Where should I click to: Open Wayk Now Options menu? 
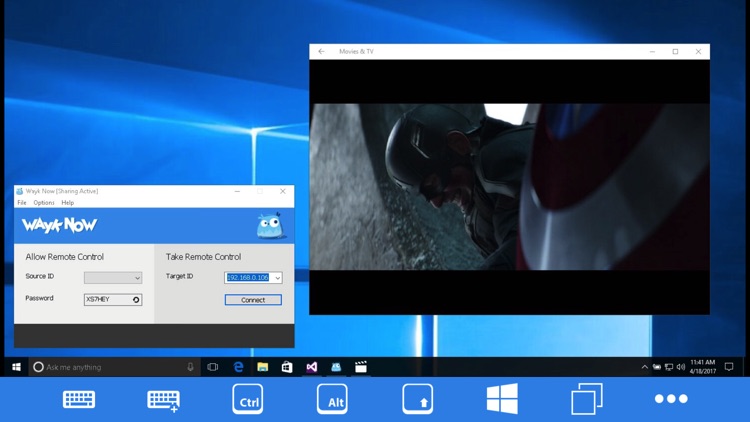(44, 202)
